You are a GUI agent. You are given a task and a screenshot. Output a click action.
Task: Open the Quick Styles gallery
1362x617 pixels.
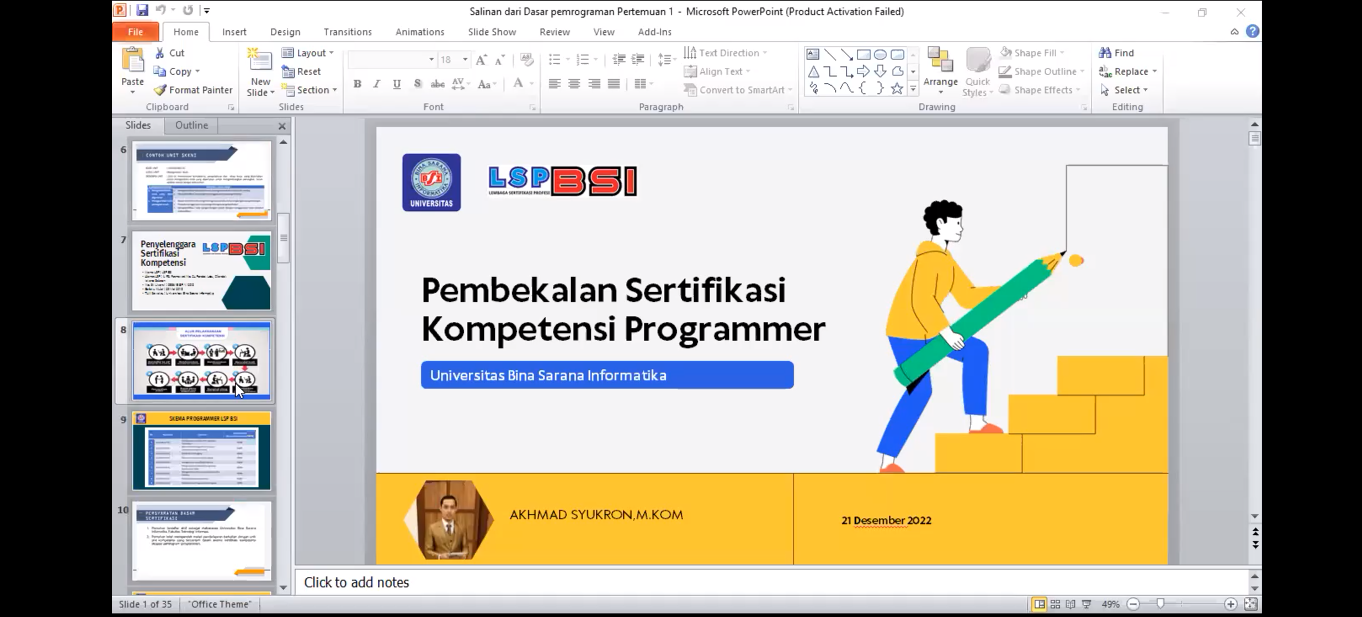(977, 72)
